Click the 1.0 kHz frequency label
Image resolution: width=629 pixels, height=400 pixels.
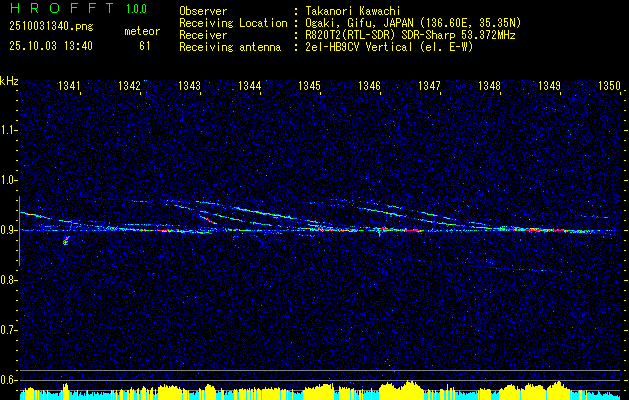pos(8,180)
